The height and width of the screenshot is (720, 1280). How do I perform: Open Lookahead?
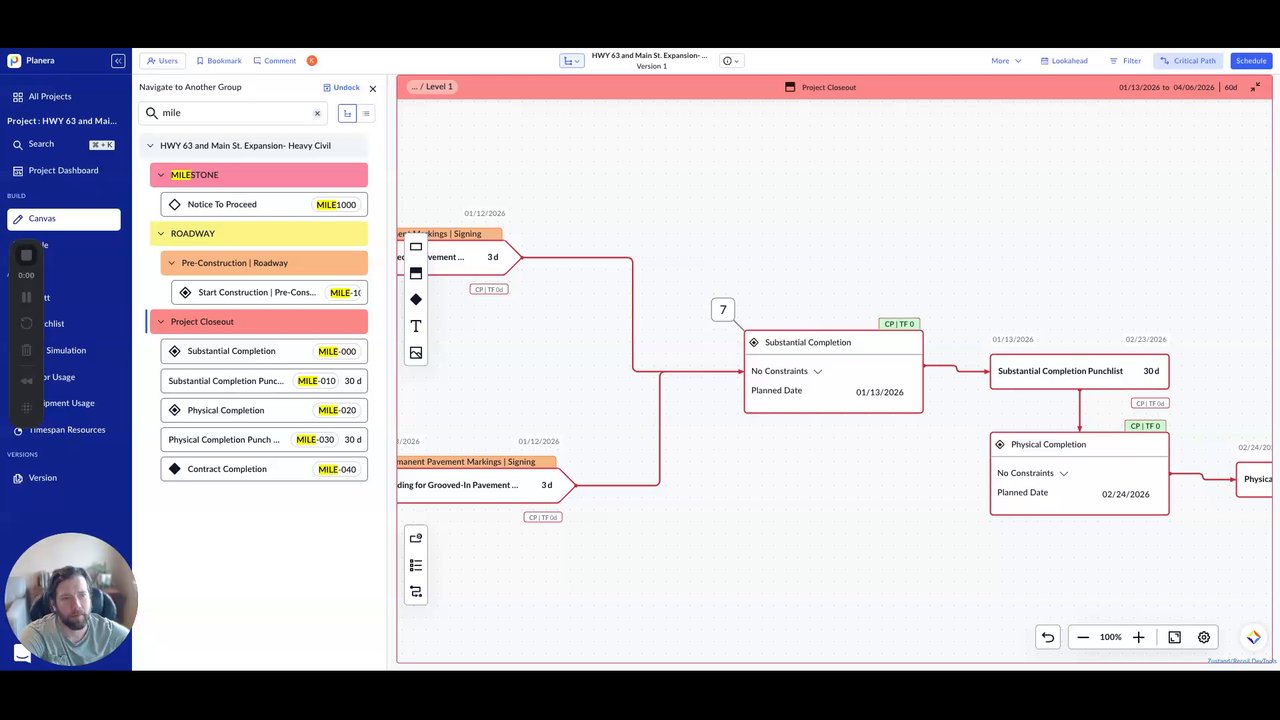tap(1064, 61)
